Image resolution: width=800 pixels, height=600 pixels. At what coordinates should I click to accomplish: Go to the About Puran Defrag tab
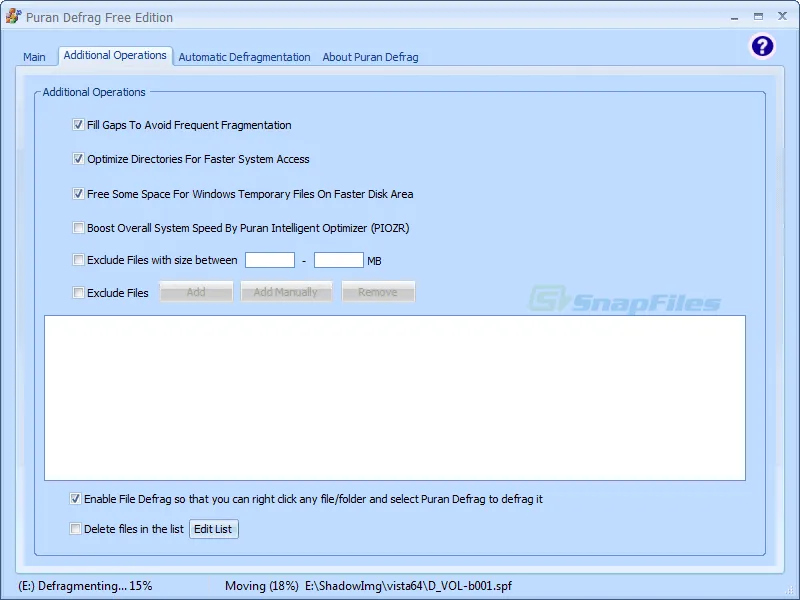[x=370, y=57]
